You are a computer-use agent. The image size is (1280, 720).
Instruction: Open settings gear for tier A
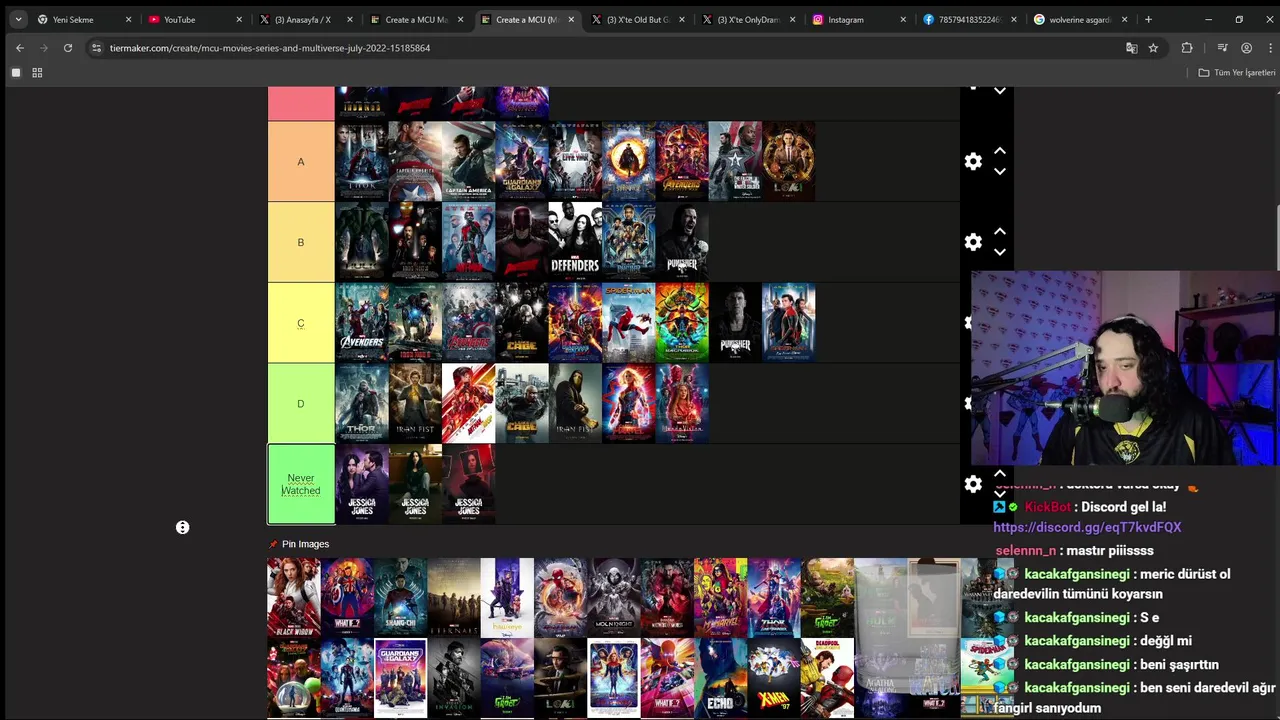point(973,161)
